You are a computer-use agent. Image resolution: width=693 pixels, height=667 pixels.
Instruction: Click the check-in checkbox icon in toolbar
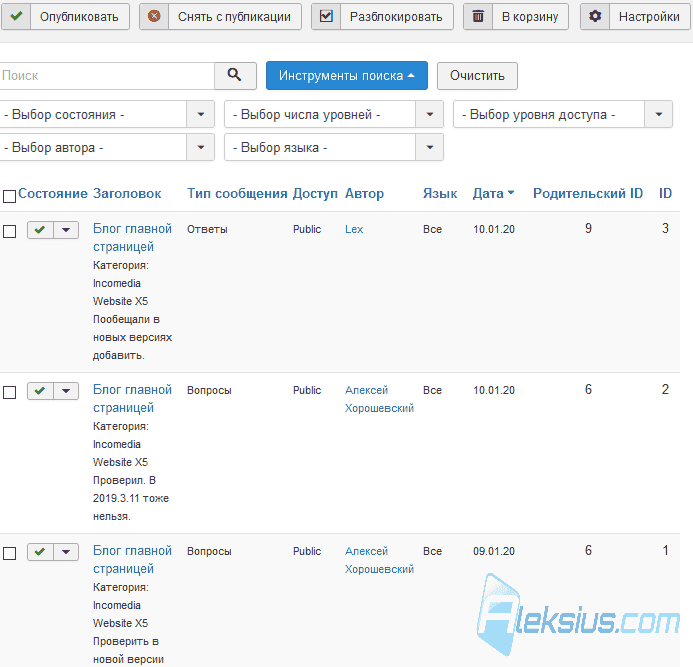point(326,16)
